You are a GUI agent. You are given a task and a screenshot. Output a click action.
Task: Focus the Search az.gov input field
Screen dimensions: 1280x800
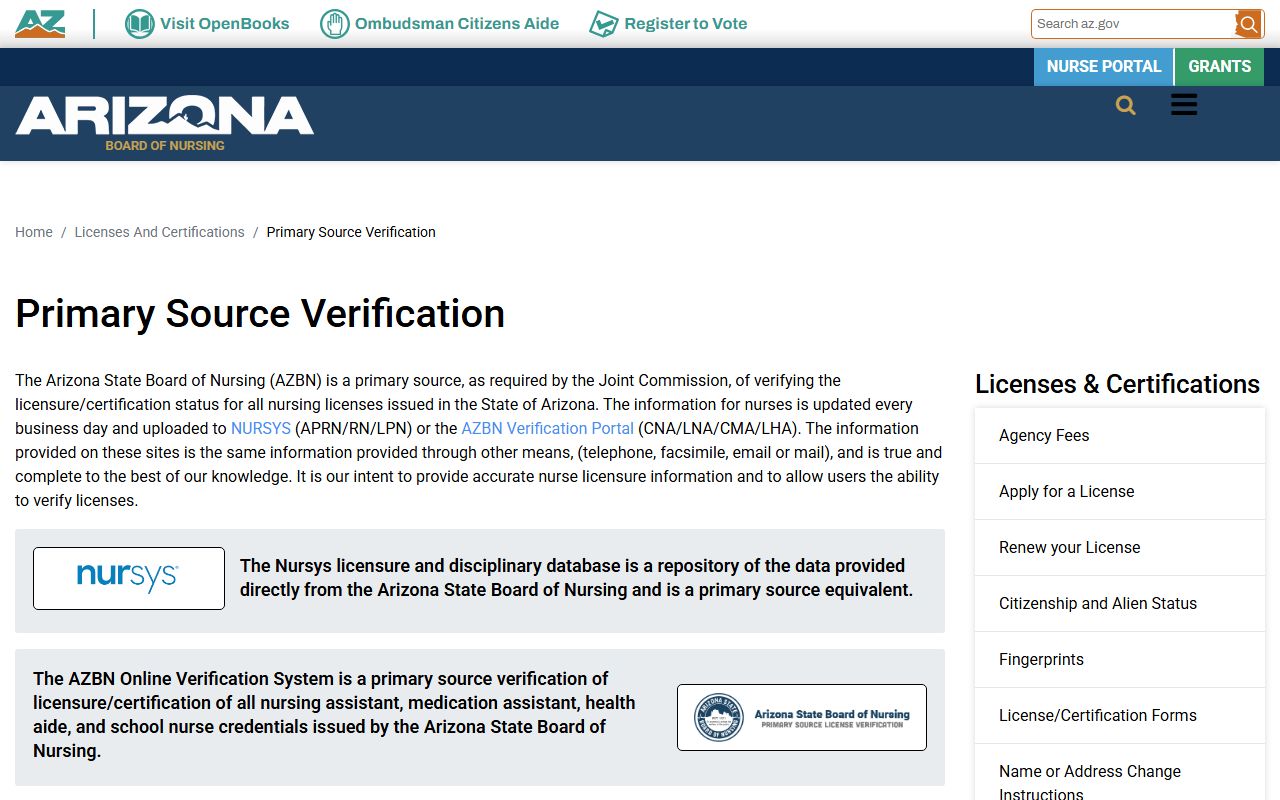click(1134, 24)
